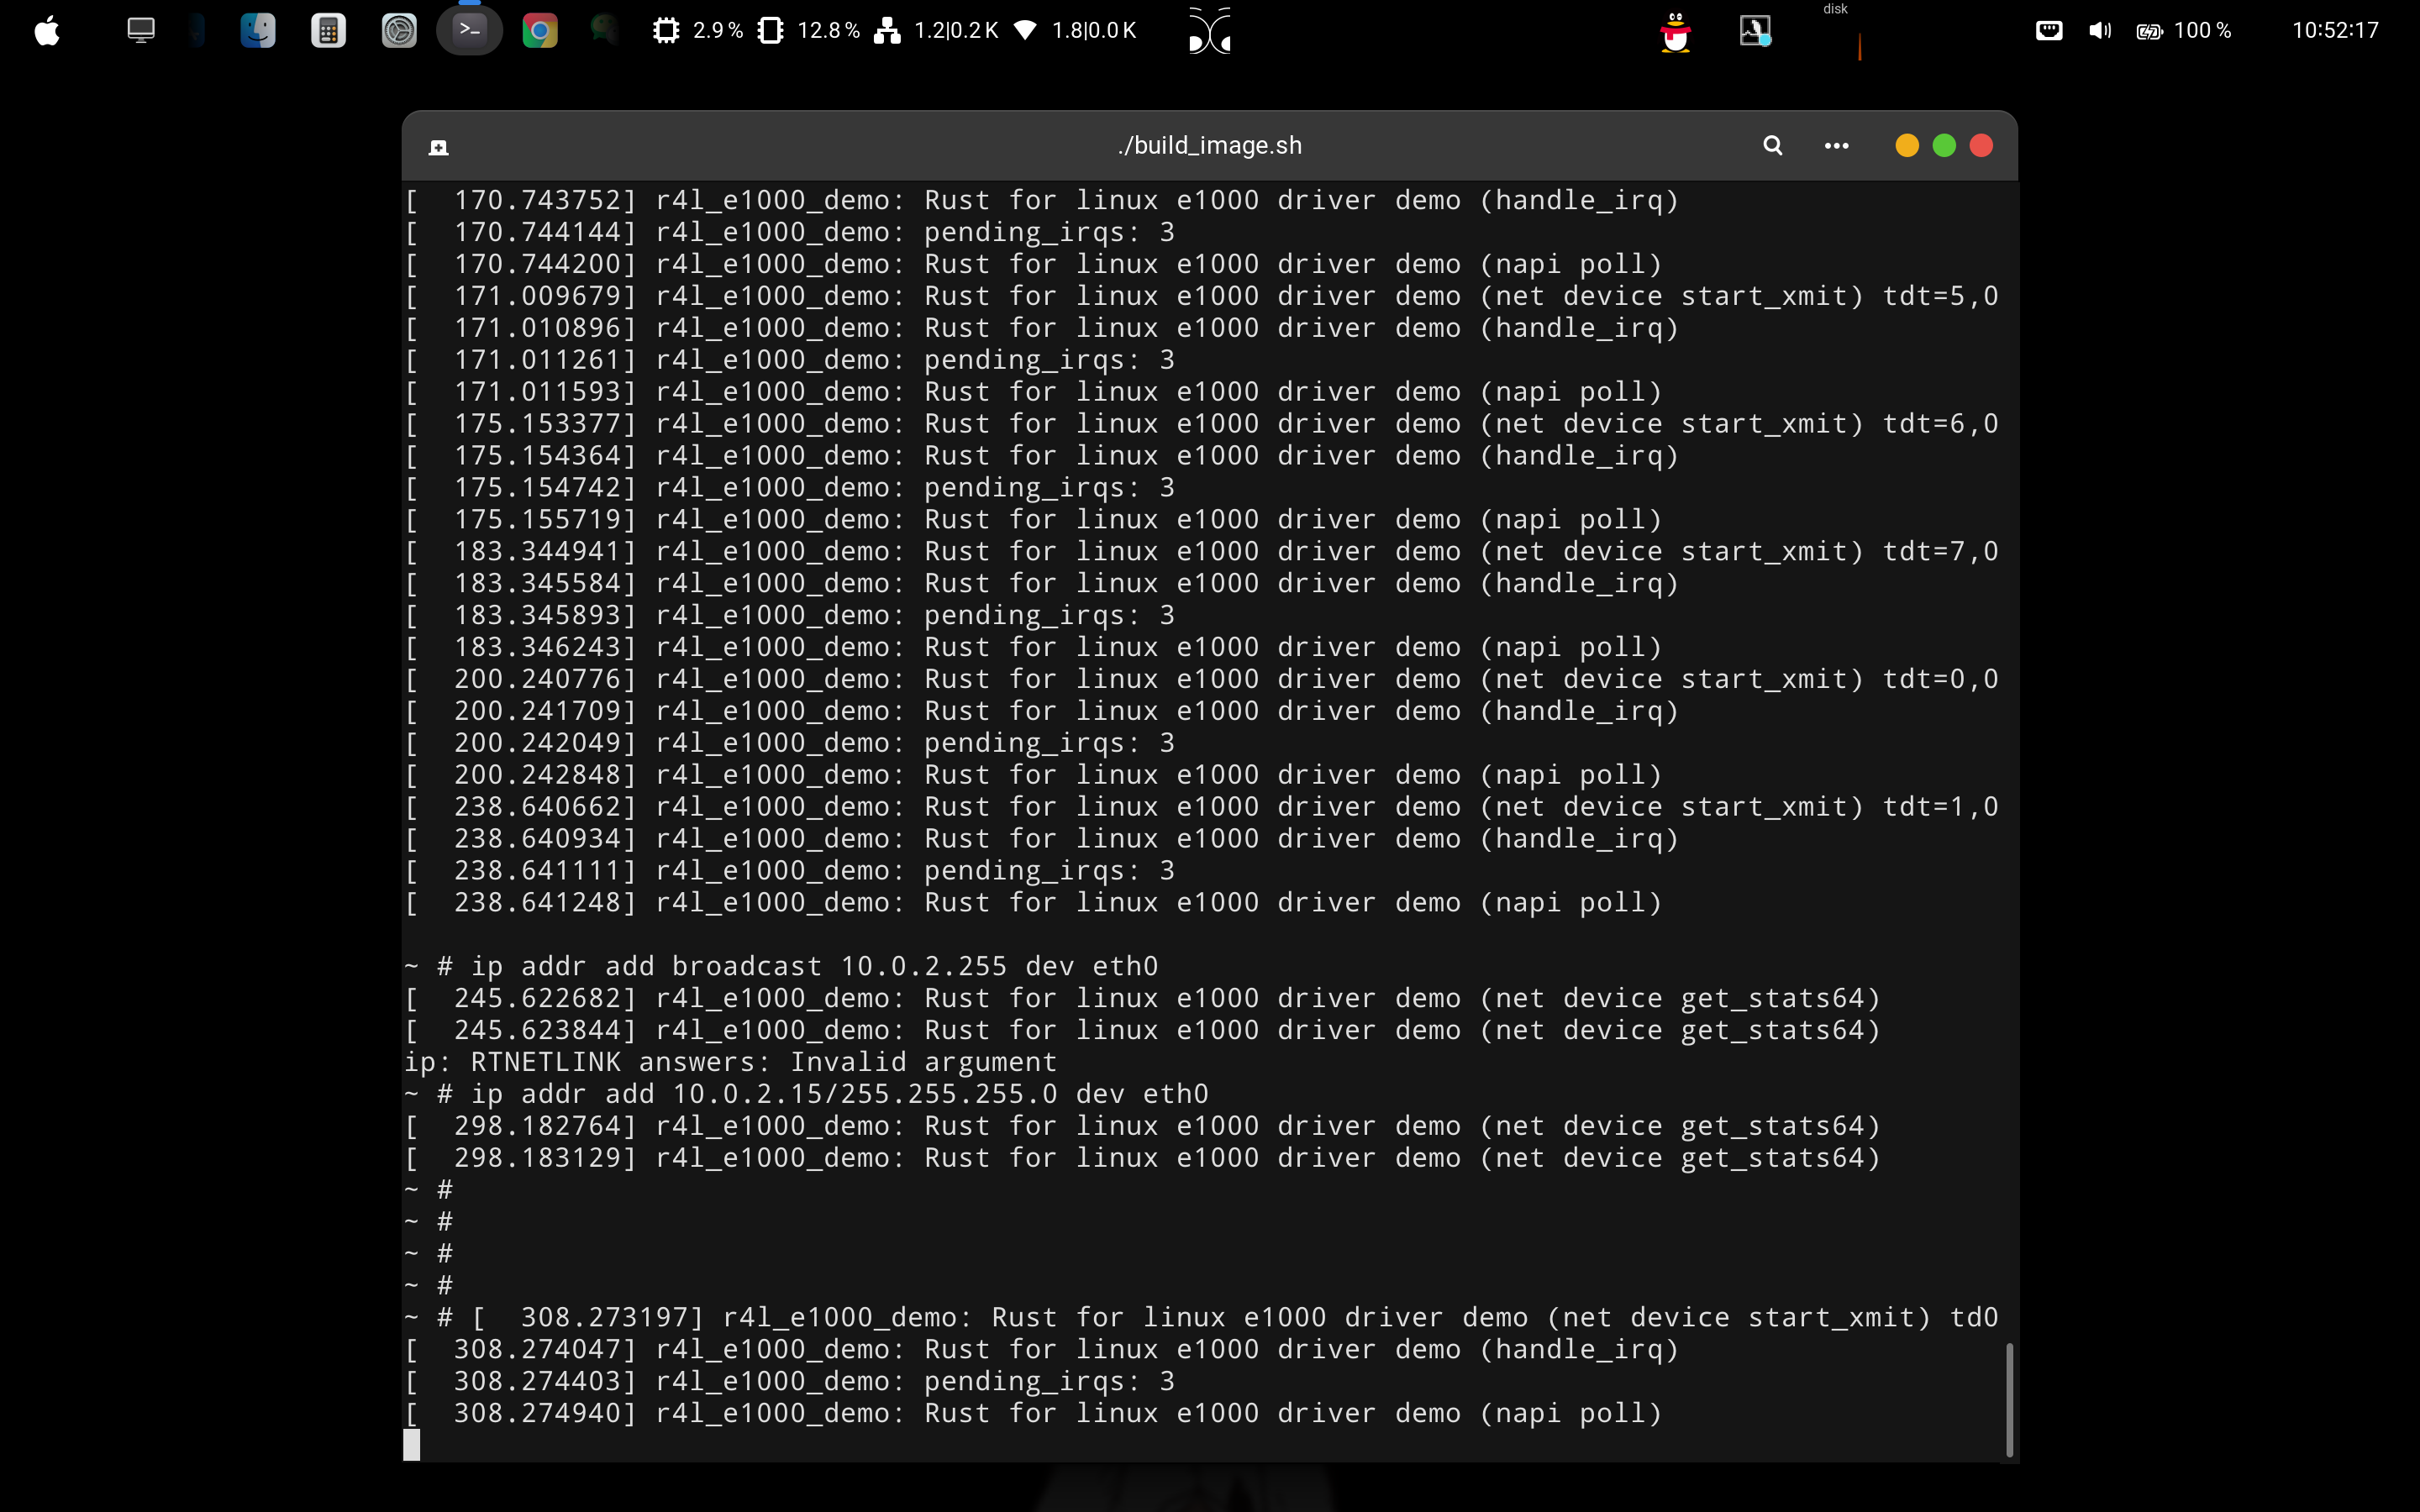Click the battery 100% indicator
This screenshot has width=2420, height=1512.
click(x=2184, y=31)
